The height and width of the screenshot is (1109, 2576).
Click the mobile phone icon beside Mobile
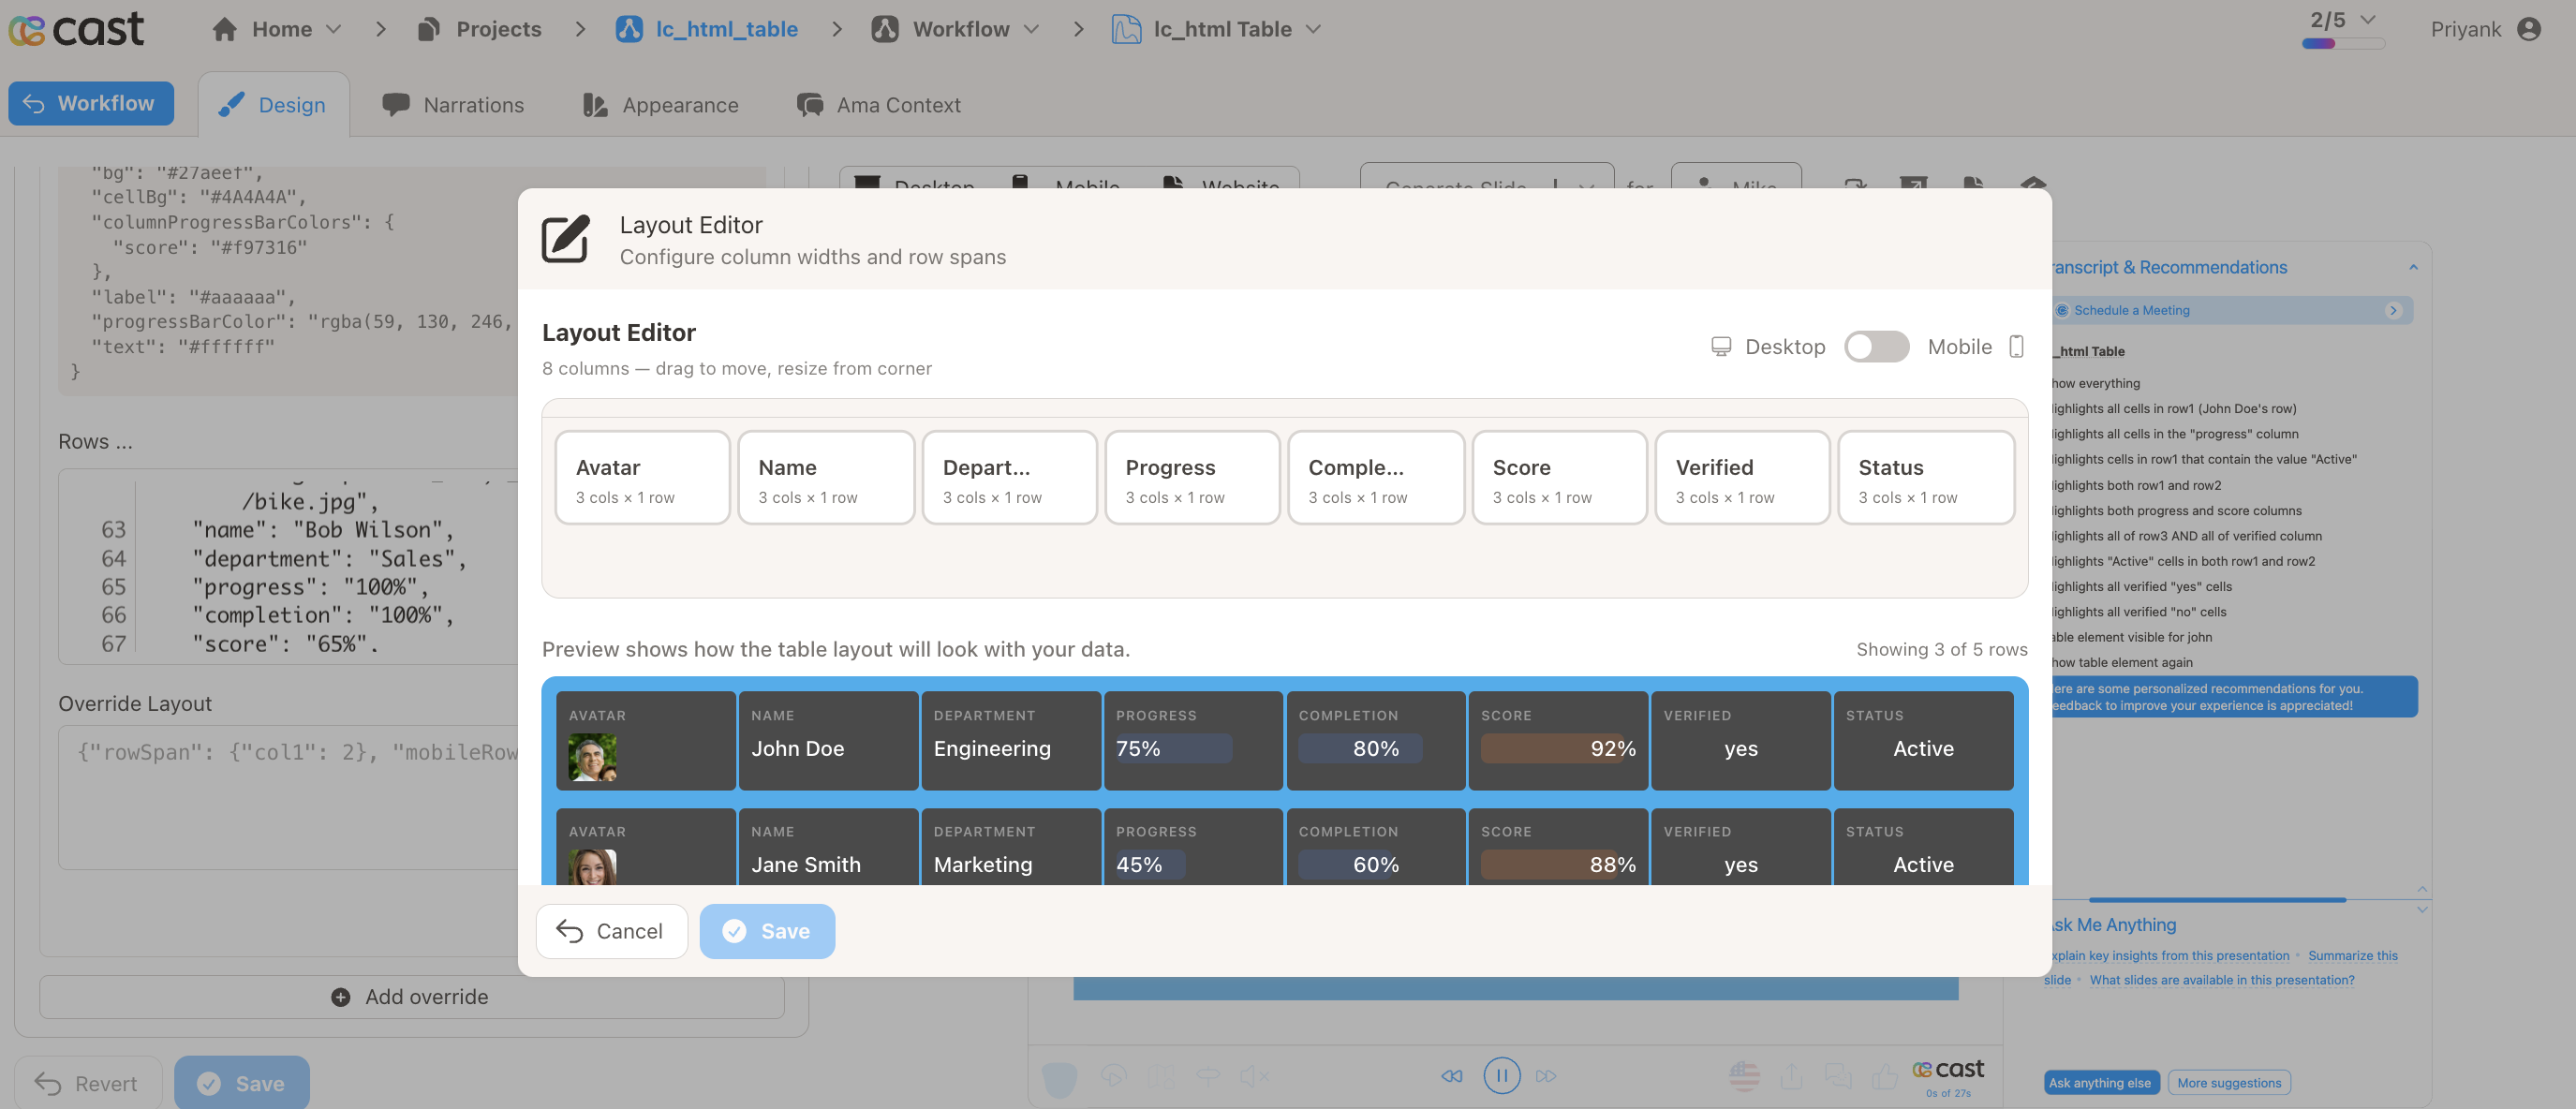2016,347
